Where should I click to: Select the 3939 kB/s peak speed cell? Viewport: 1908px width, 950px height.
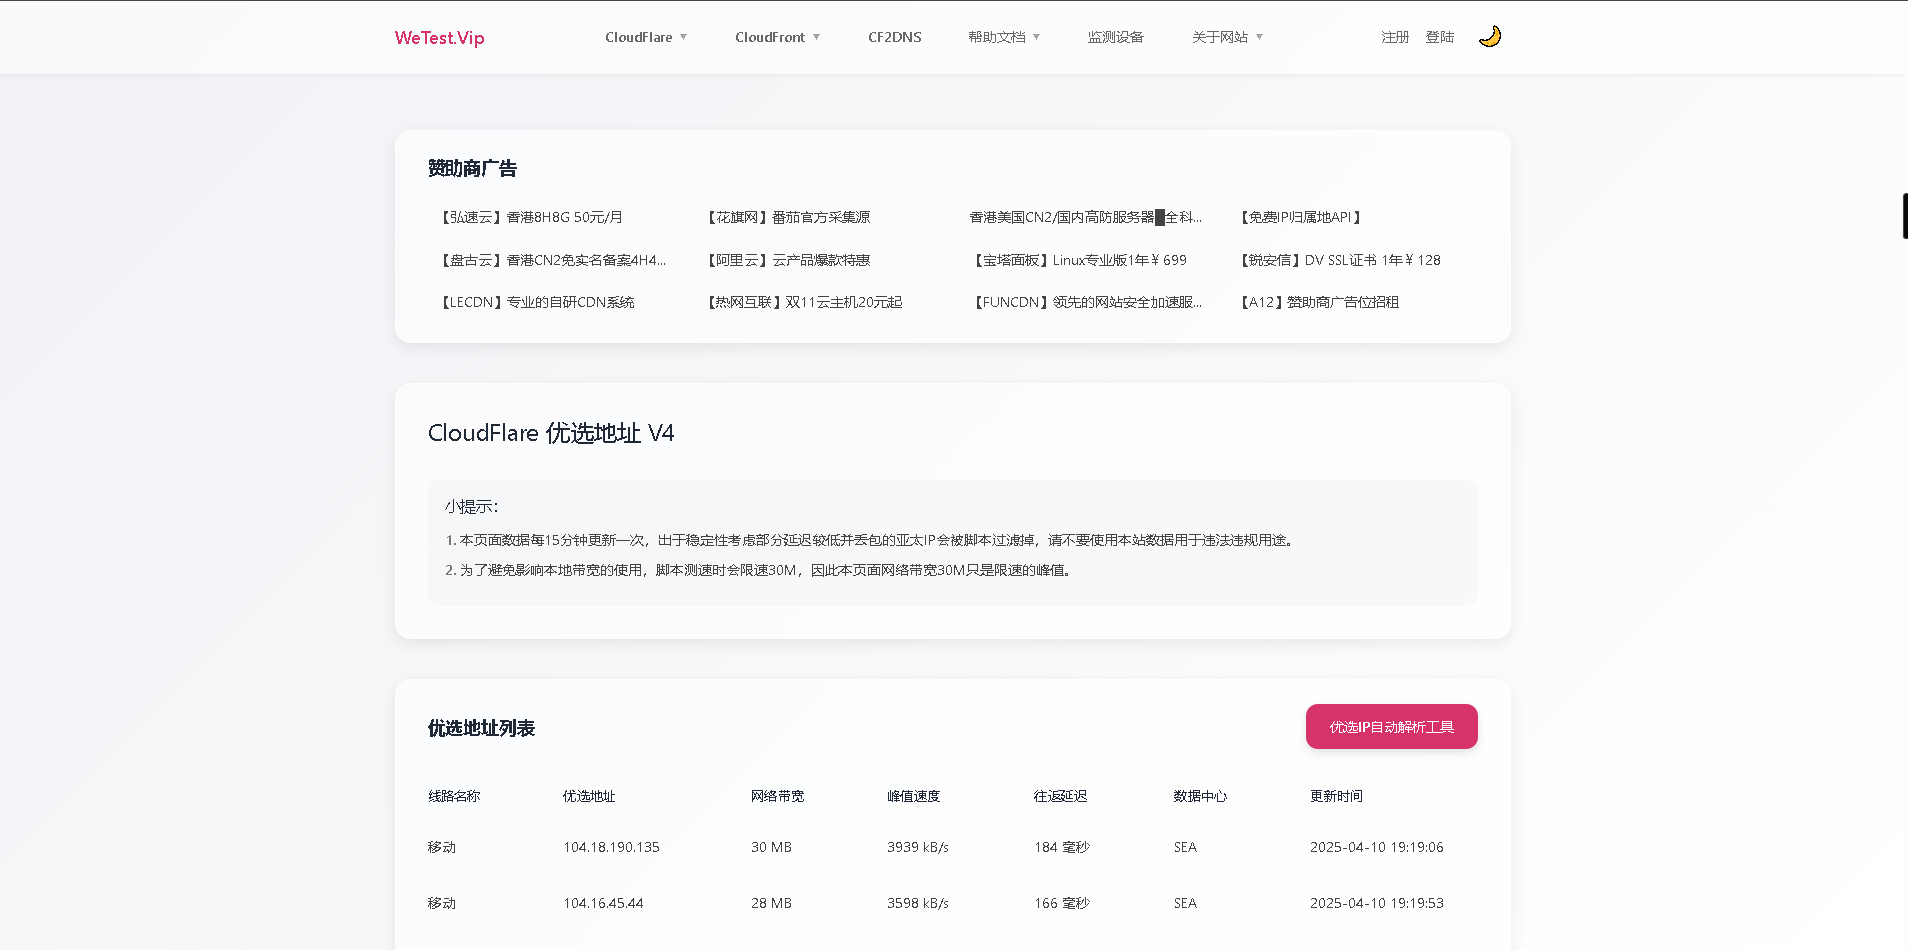(918, 847)
